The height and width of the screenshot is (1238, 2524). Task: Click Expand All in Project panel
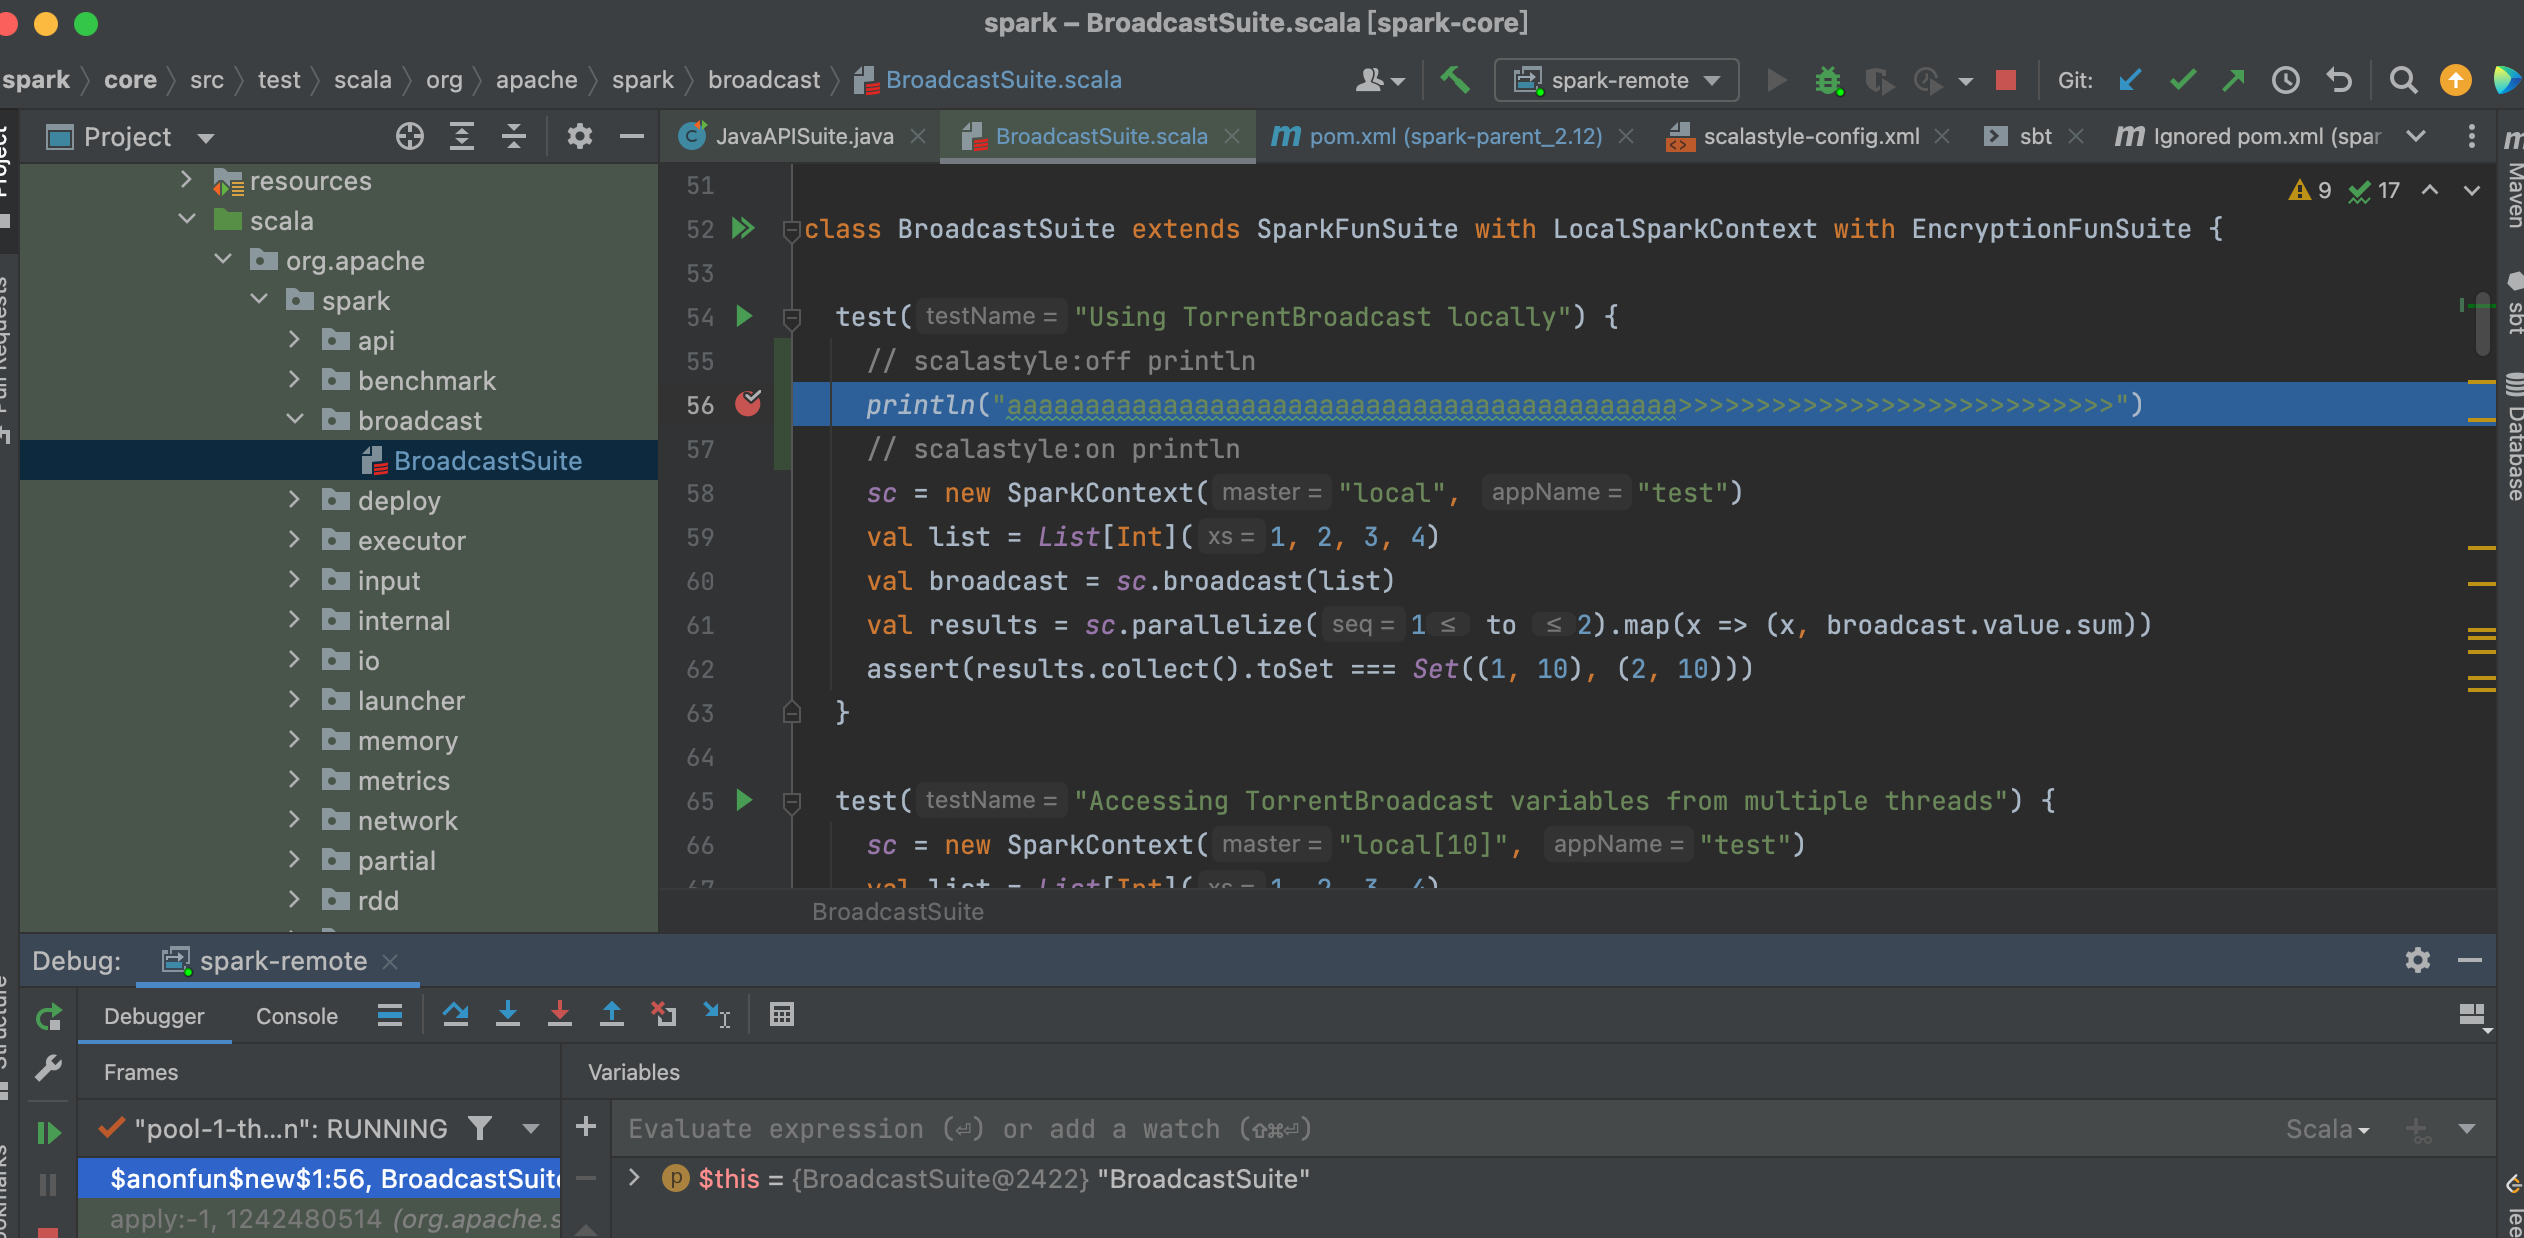(461, 136)
